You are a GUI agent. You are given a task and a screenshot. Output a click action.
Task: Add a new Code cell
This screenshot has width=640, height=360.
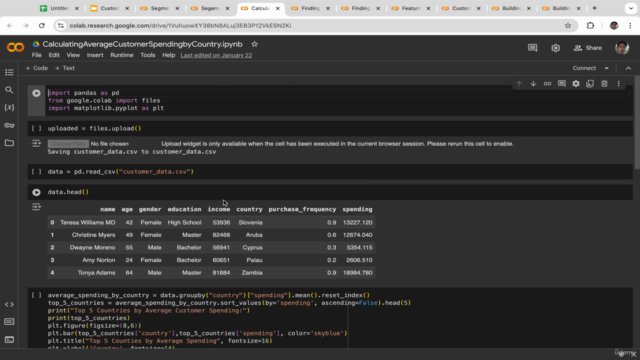pyautogui.click(x=37, y=68)
